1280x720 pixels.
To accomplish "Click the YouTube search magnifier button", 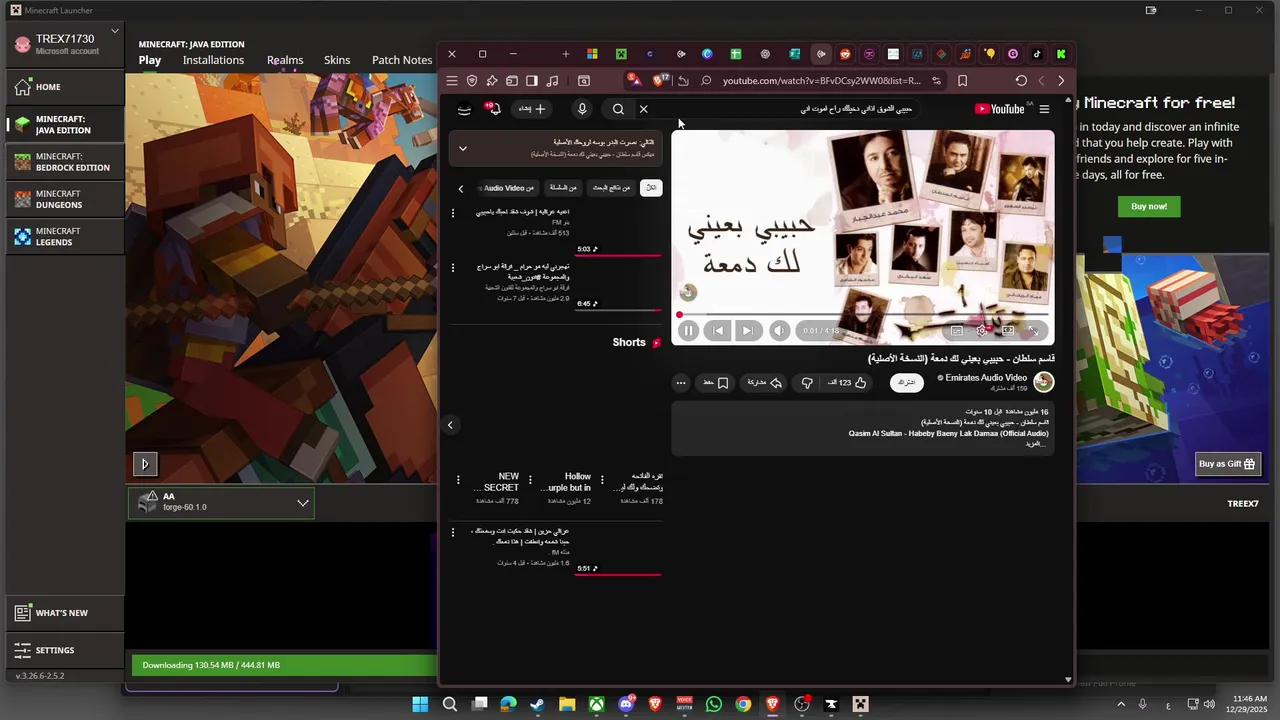I will 618,109.
